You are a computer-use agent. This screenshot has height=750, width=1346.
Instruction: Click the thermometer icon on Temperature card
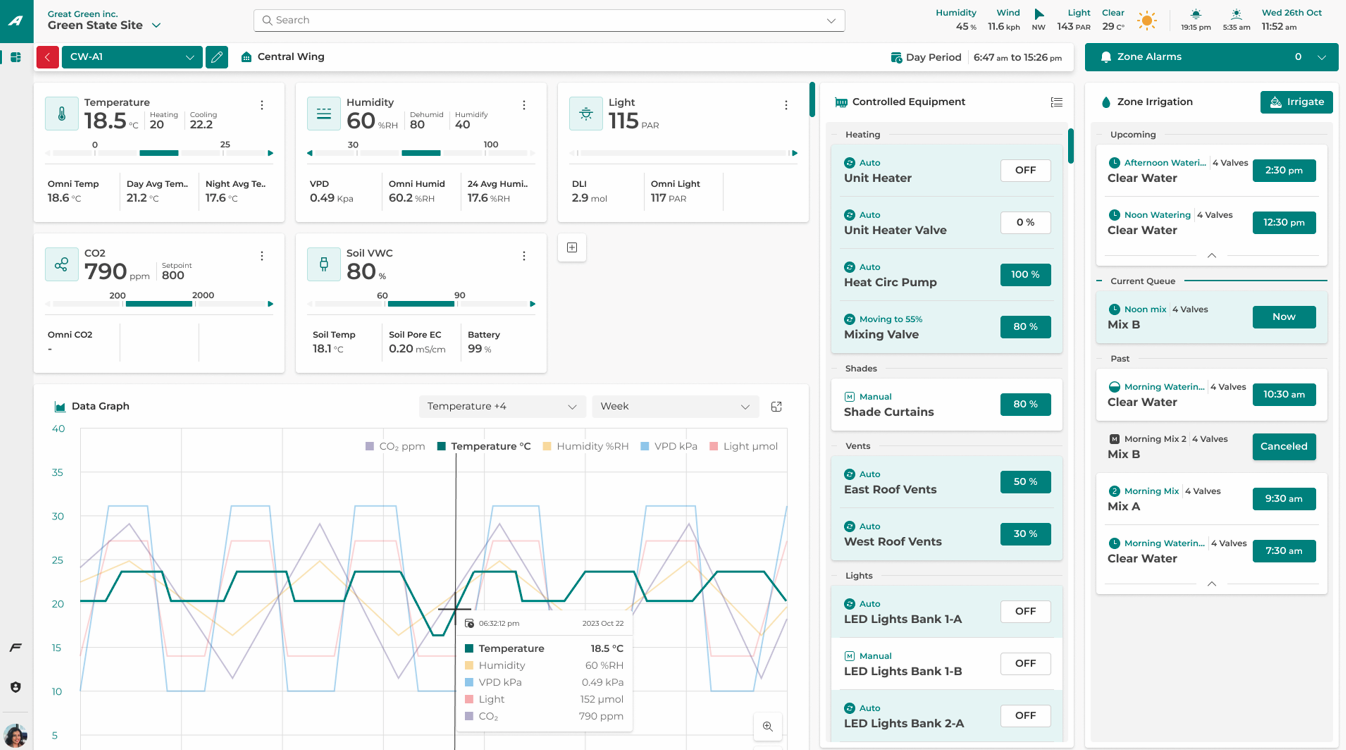tap(62, 114)
